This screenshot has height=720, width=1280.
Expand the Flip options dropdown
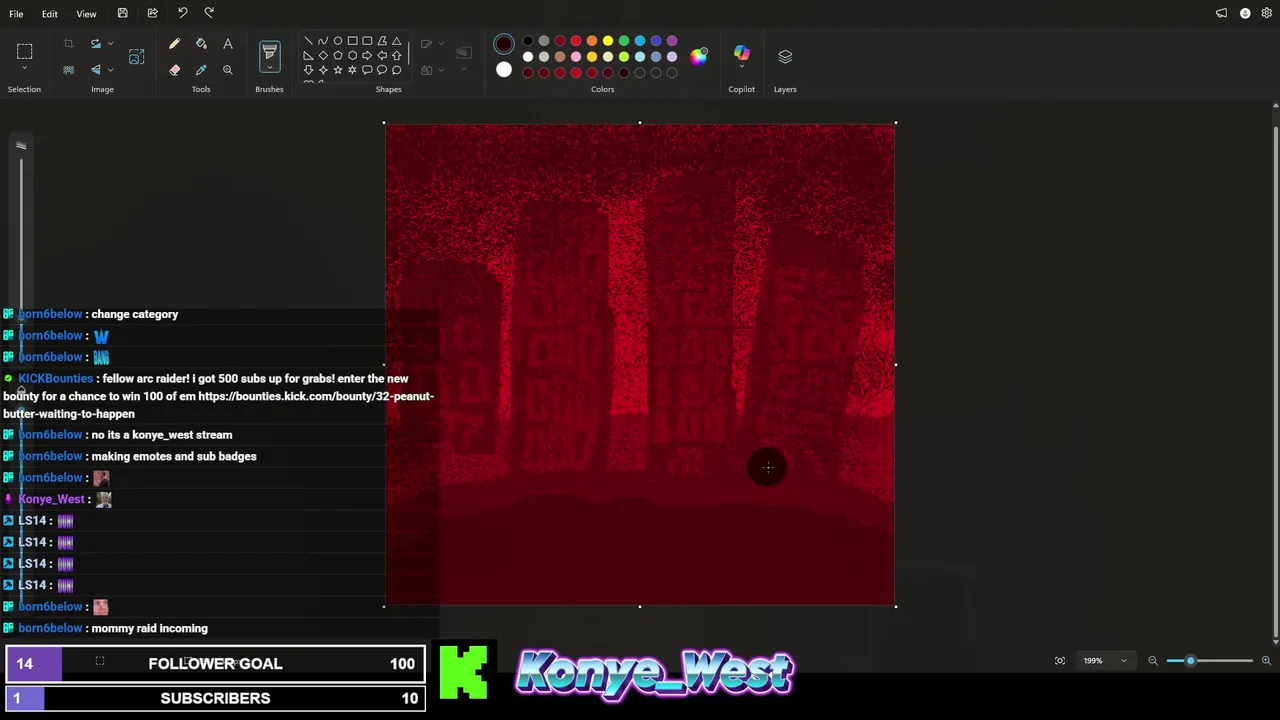click(110, 70)
